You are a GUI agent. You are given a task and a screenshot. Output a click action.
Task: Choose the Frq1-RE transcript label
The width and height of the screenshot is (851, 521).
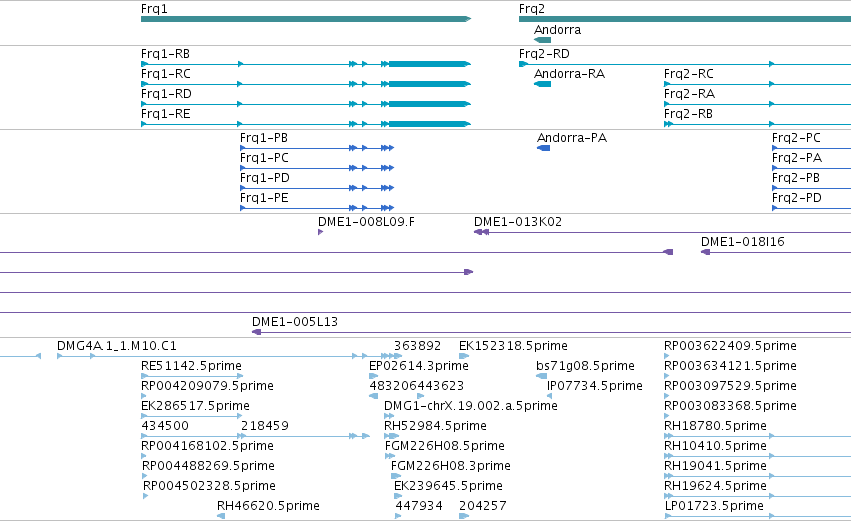[166, 114]
